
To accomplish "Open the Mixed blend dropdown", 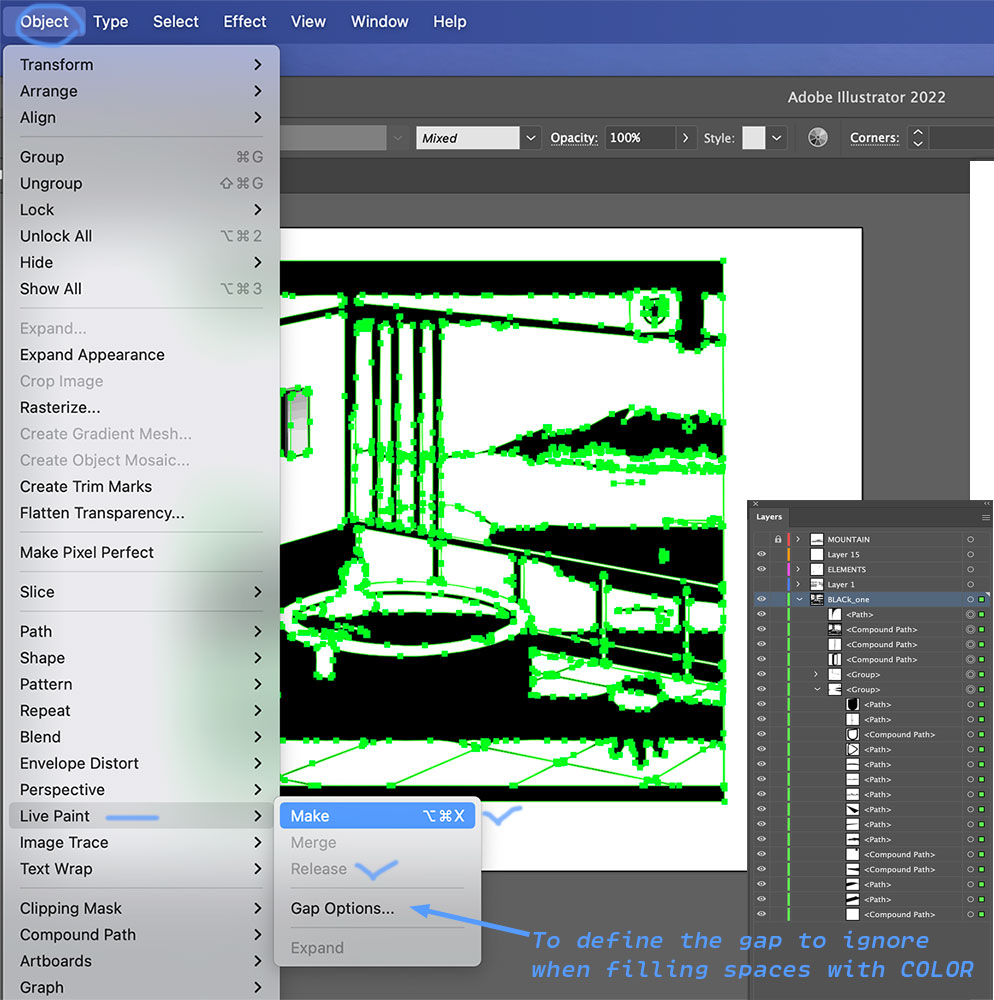I will tap(531, 138).
